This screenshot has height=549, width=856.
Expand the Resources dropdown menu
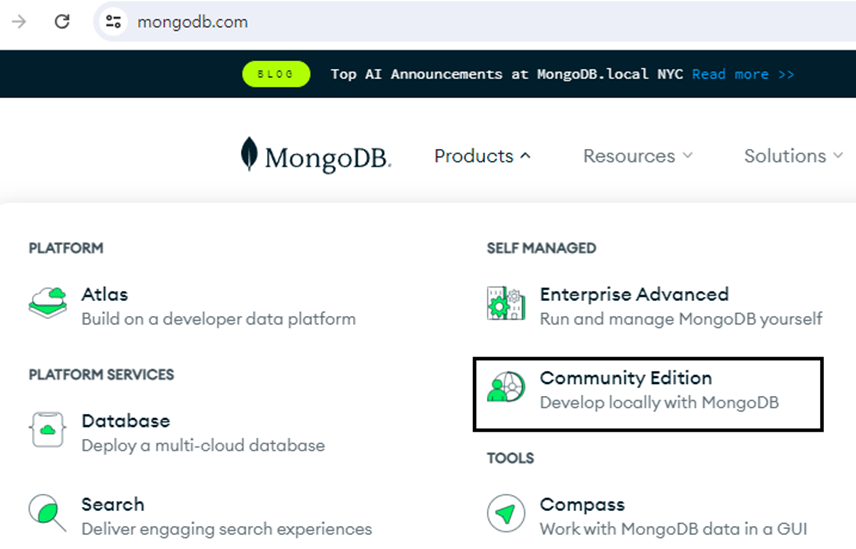point(637,156)
